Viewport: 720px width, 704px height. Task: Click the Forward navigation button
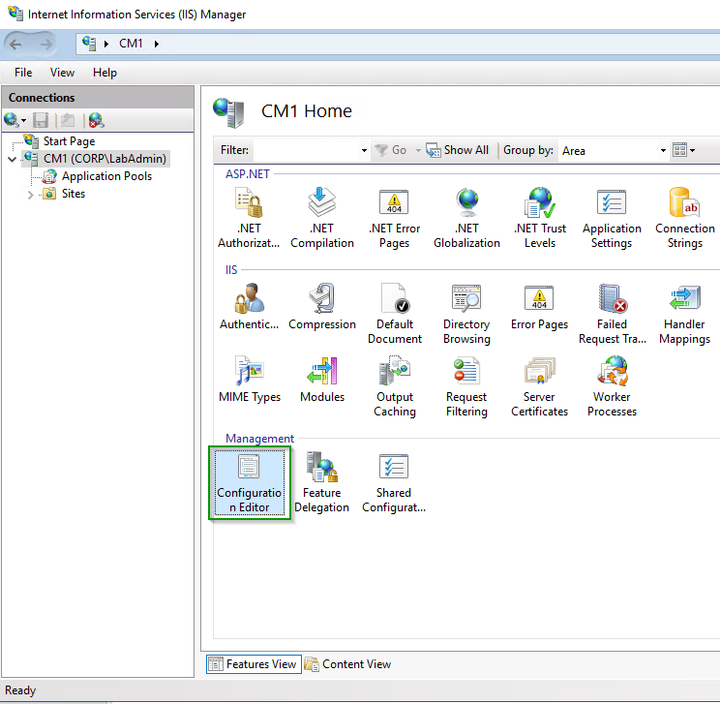tap(45, 44)
